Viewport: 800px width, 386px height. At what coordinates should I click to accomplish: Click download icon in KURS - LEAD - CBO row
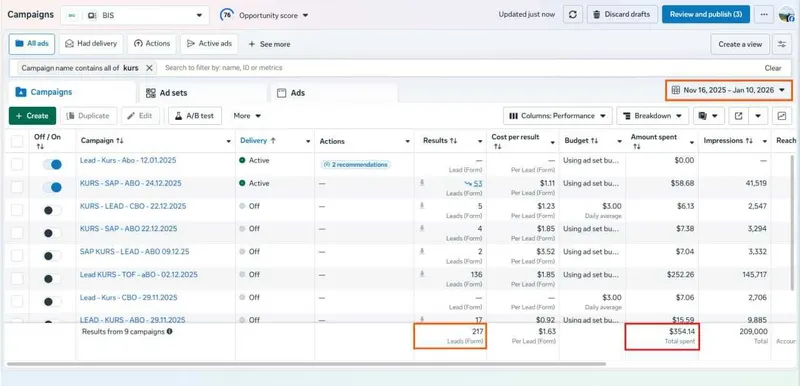[422, 205]
